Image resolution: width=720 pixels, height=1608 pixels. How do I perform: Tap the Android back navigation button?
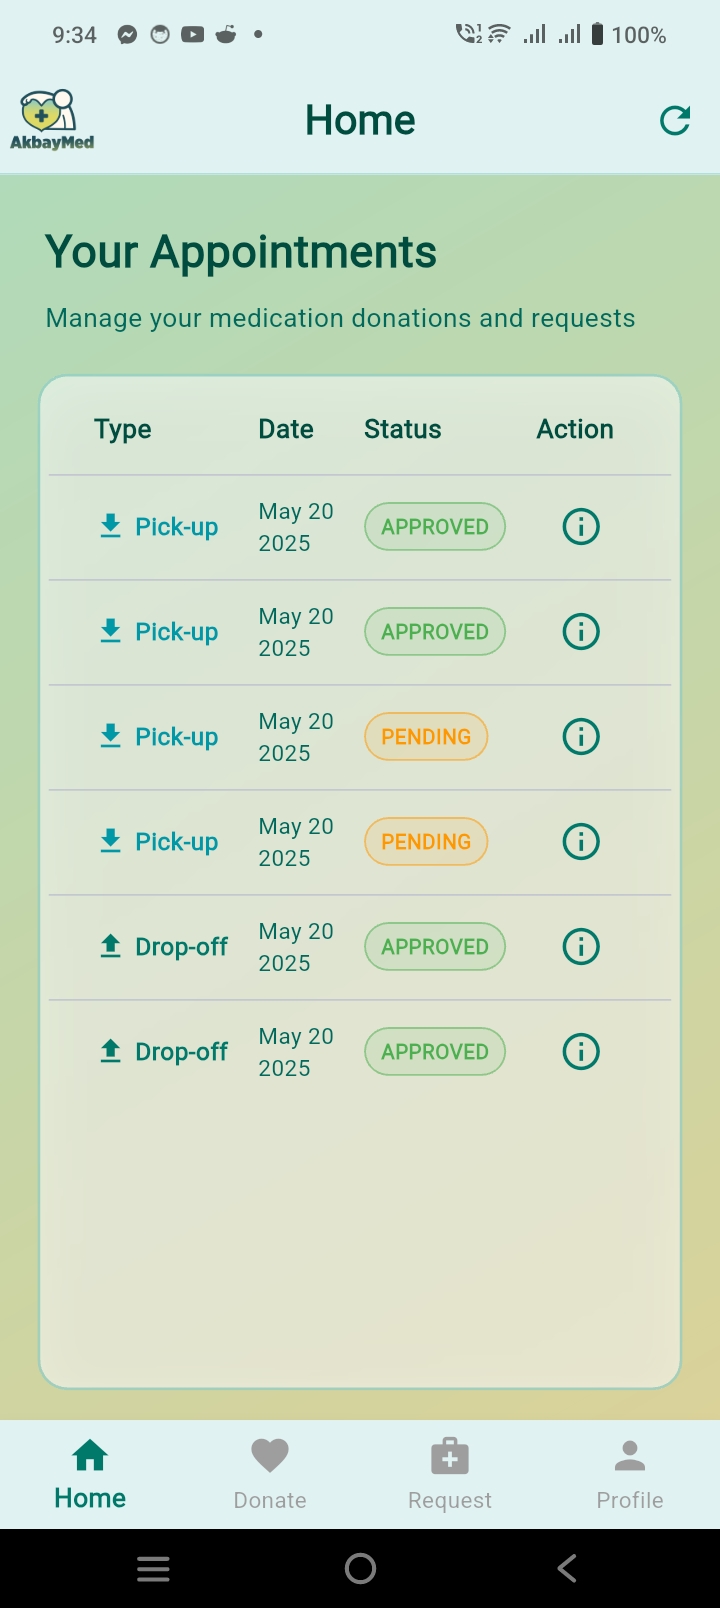[x=567, y=1568]
